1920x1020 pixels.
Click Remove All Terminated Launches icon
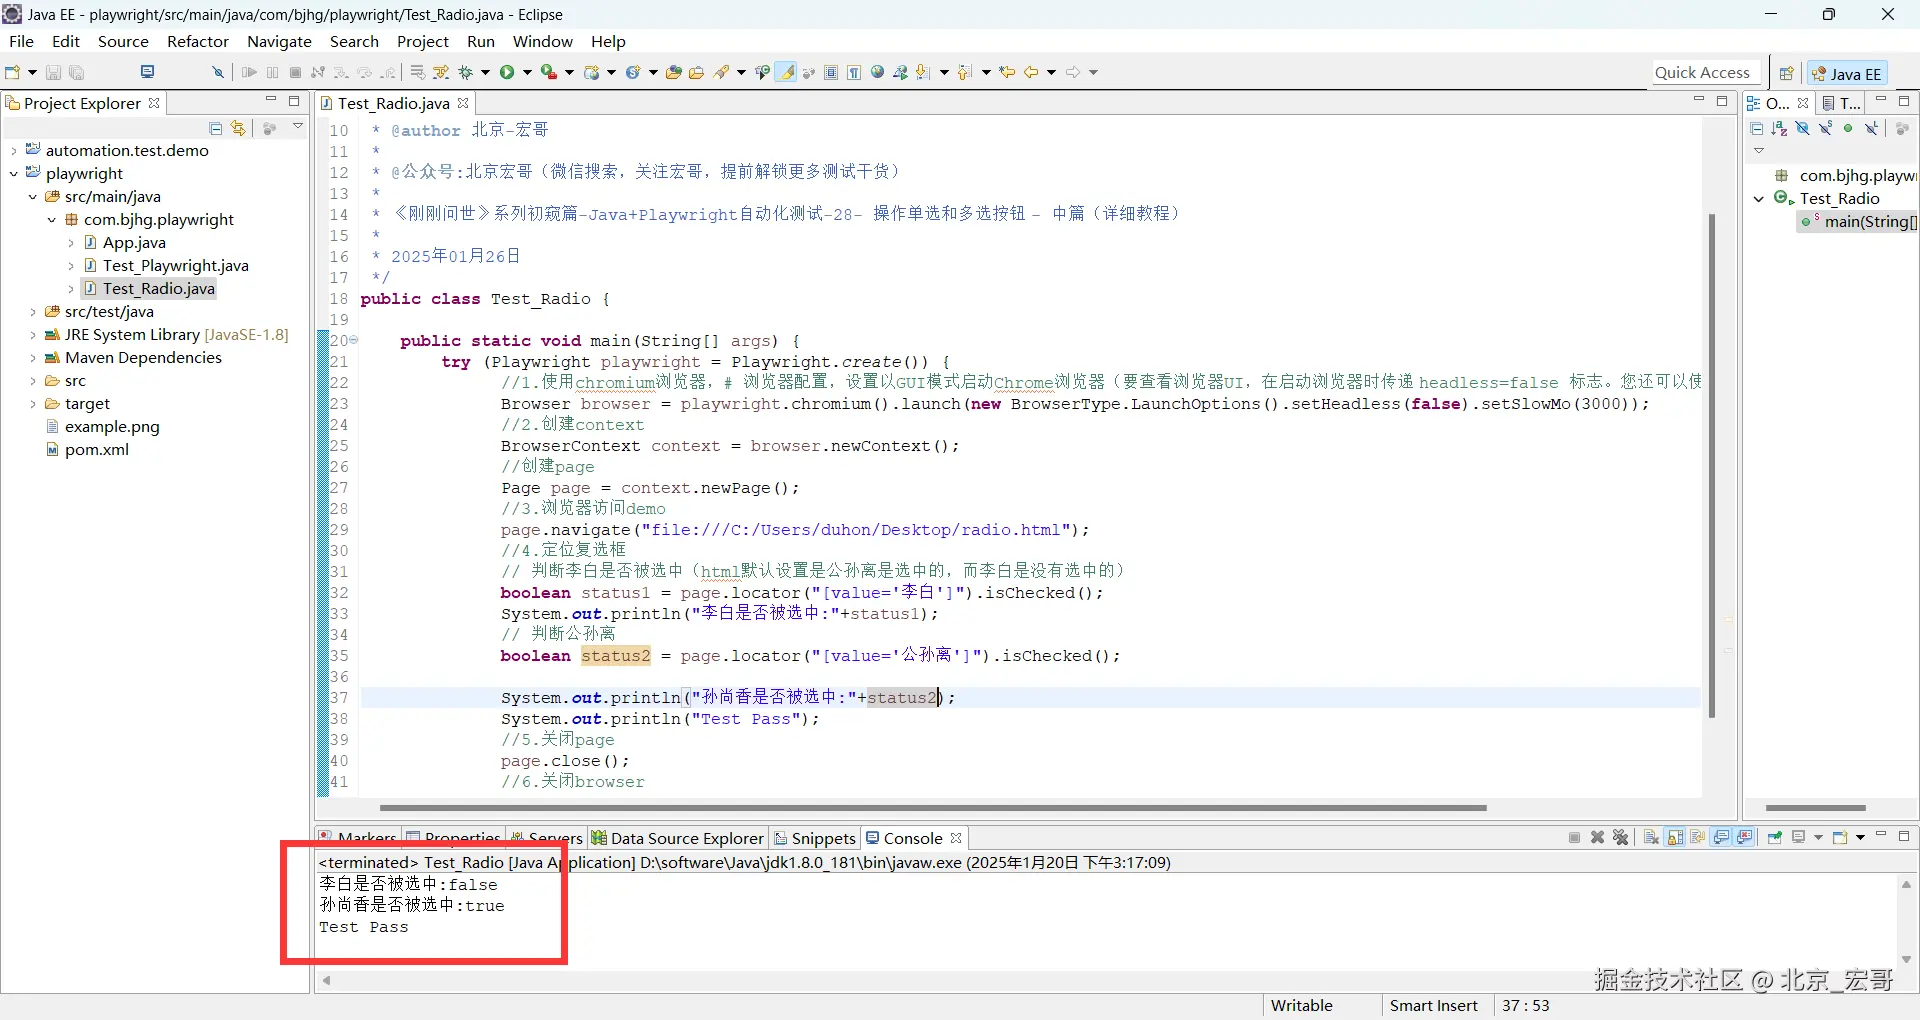tap(1621, 838)
